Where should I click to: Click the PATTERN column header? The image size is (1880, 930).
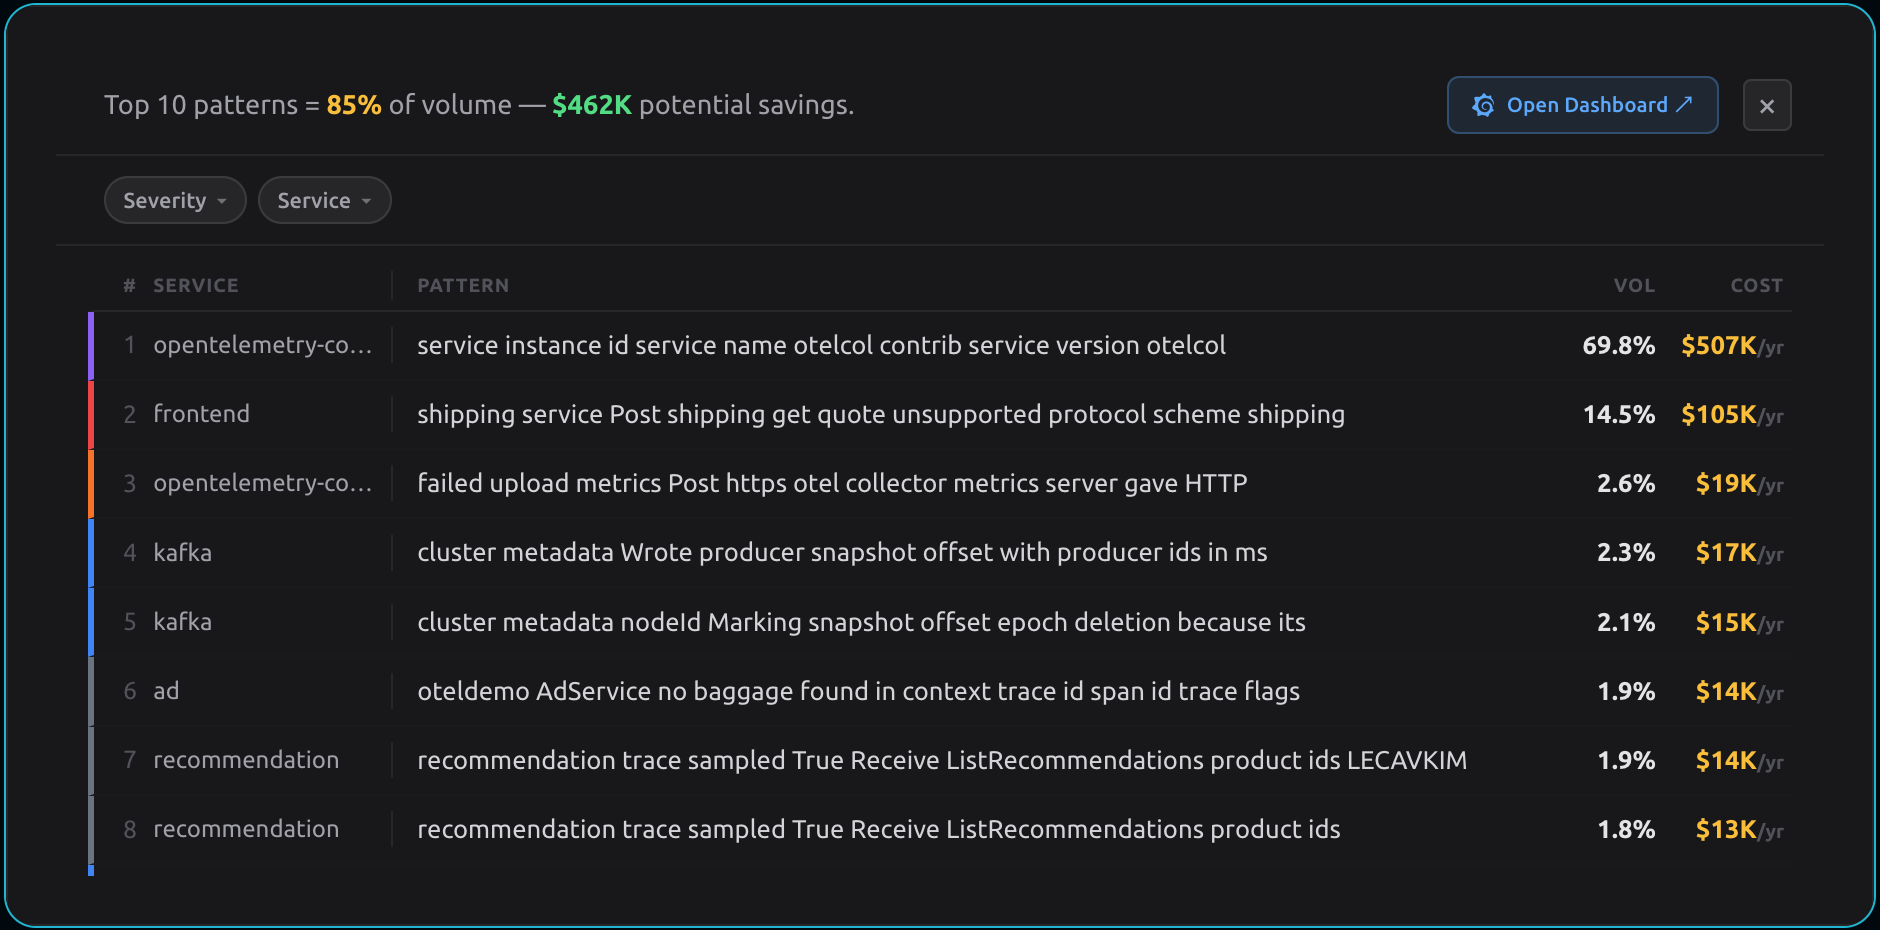(x=463, y=286)
